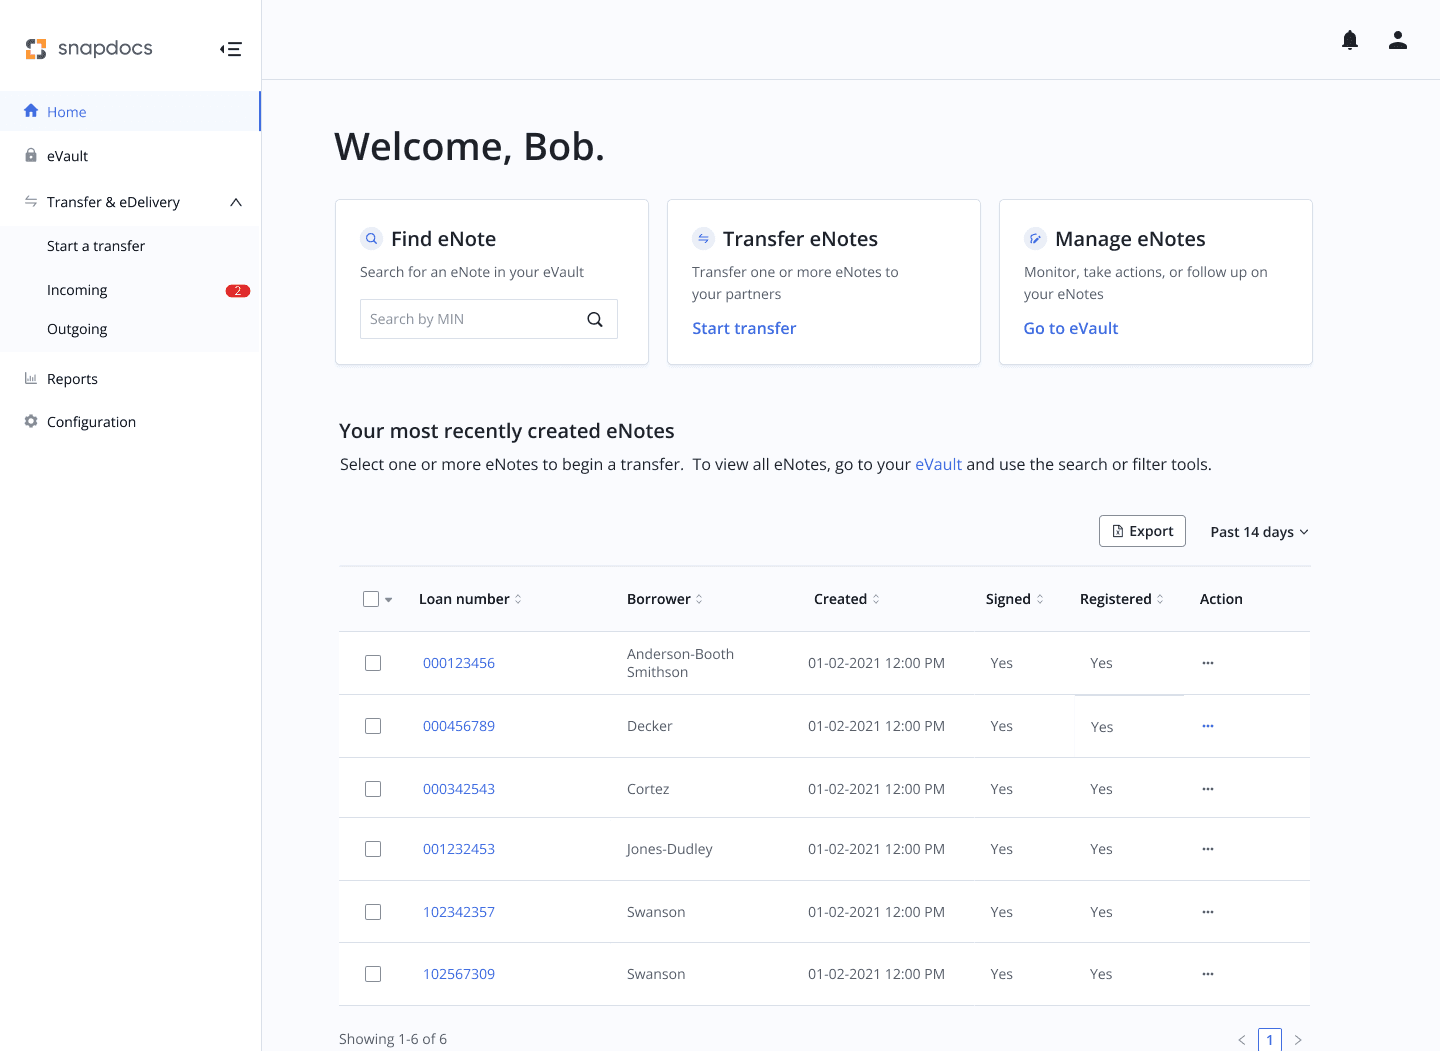The image size is (1440, 1051).
Task: Select page 1 in pagination
Action: [x=1270, y=1040]
